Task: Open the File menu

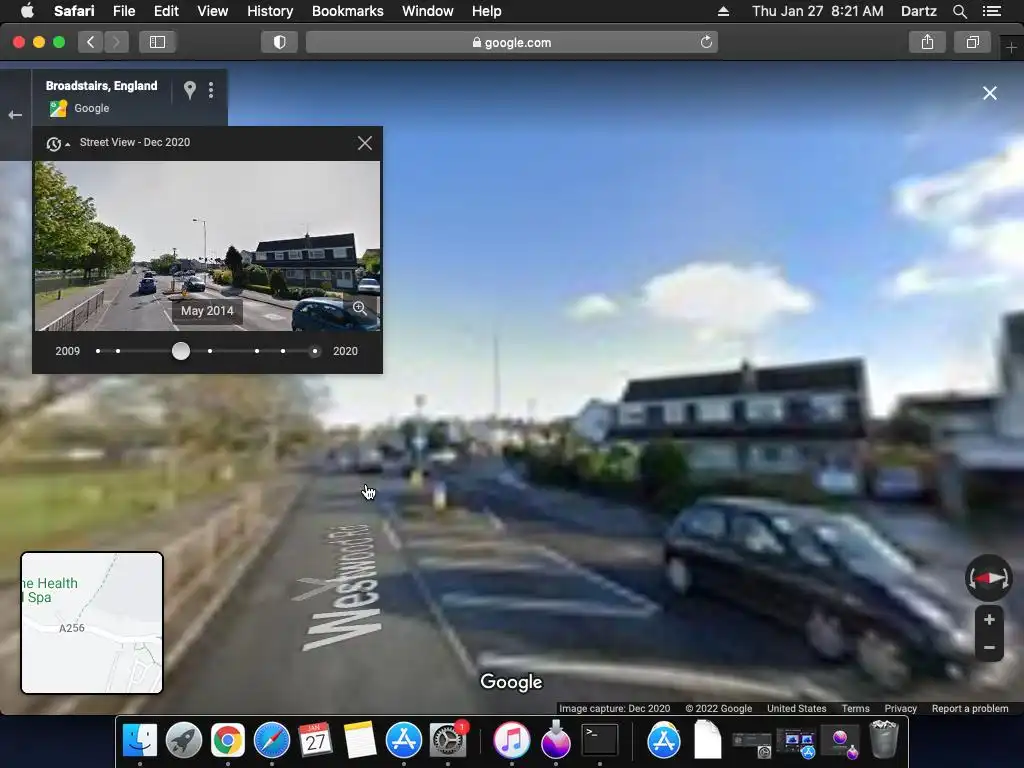Action: tap(123, 11)
